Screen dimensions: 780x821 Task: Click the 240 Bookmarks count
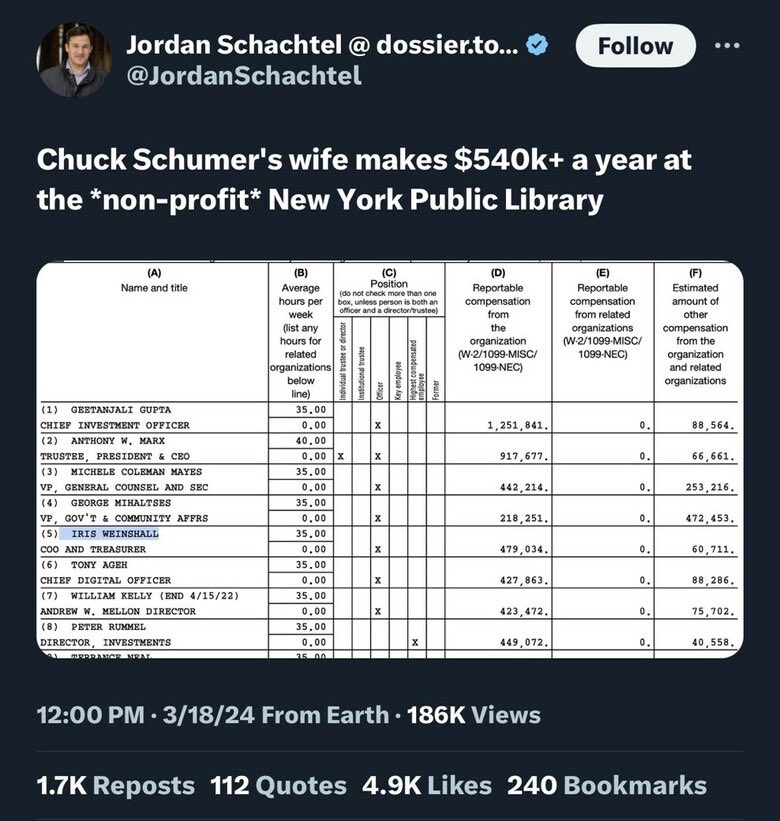[x=607, y=786]
